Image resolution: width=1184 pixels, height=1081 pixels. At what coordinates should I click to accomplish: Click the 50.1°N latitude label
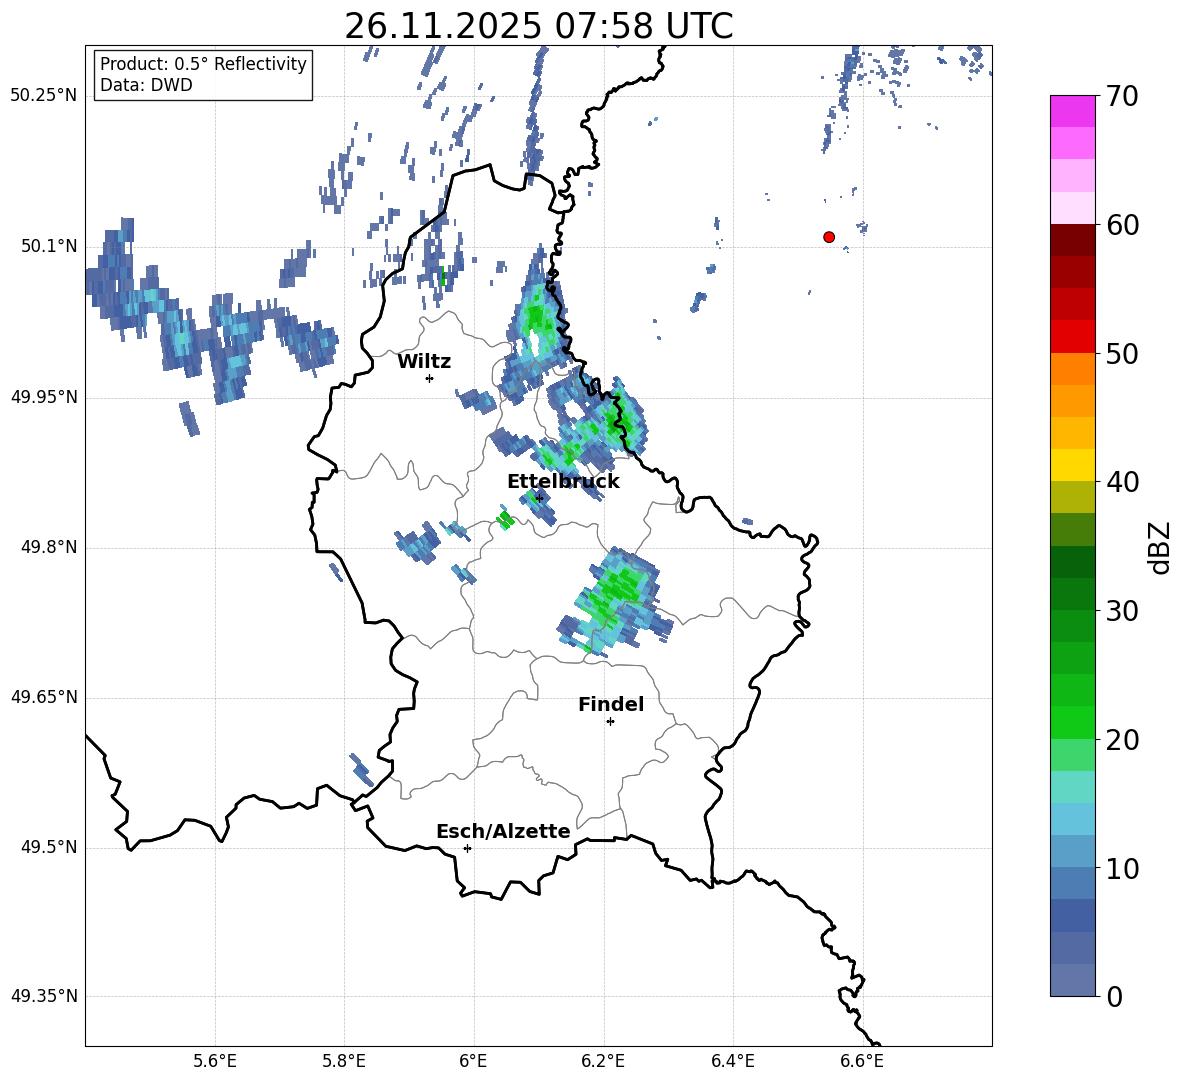(x=48, y=246)
